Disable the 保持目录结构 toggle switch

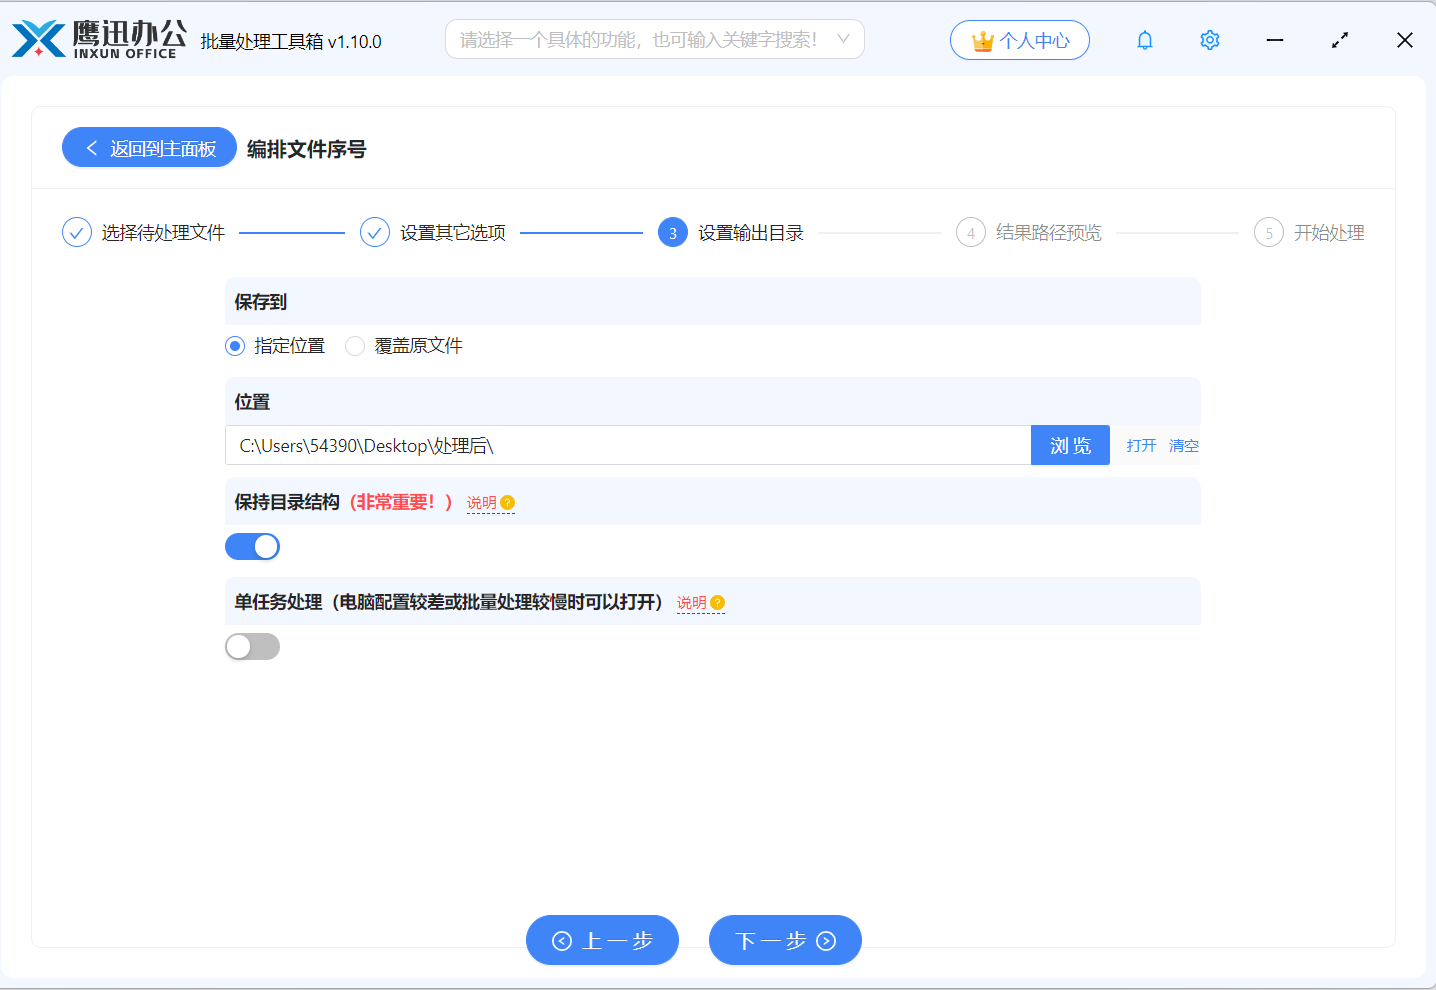point(252,546)
